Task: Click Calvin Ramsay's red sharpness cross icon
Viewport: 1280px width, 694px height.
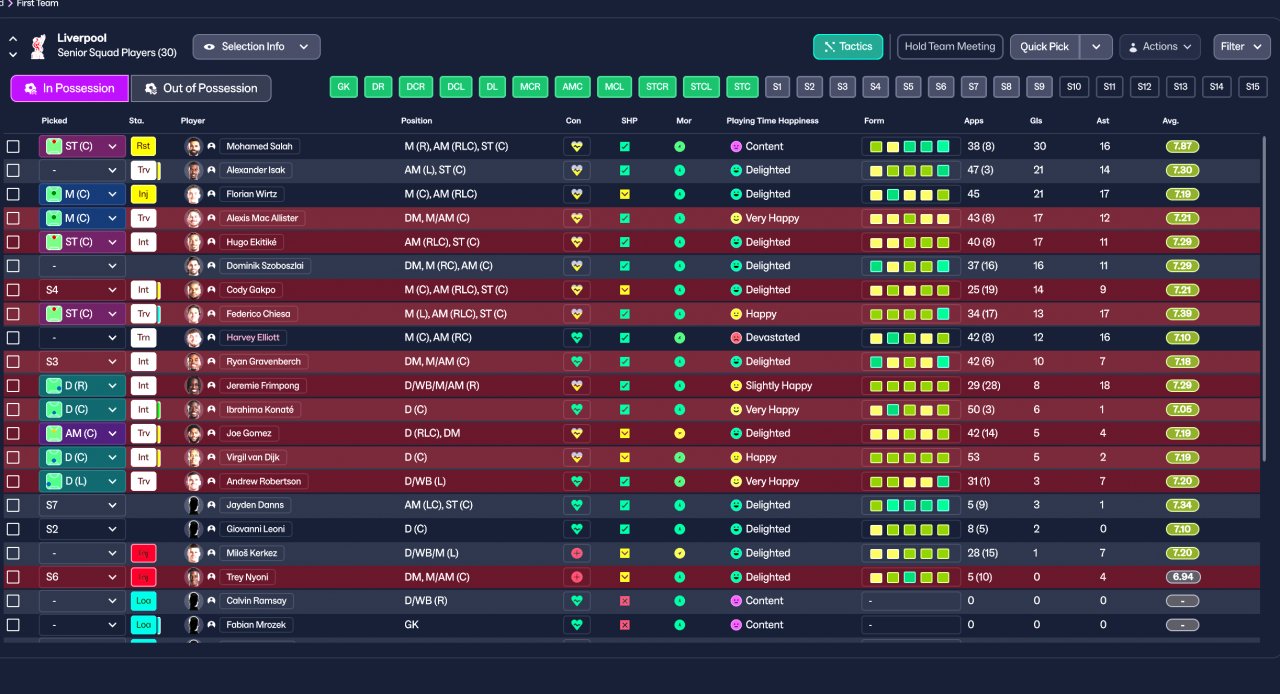Action: (625, 601)
